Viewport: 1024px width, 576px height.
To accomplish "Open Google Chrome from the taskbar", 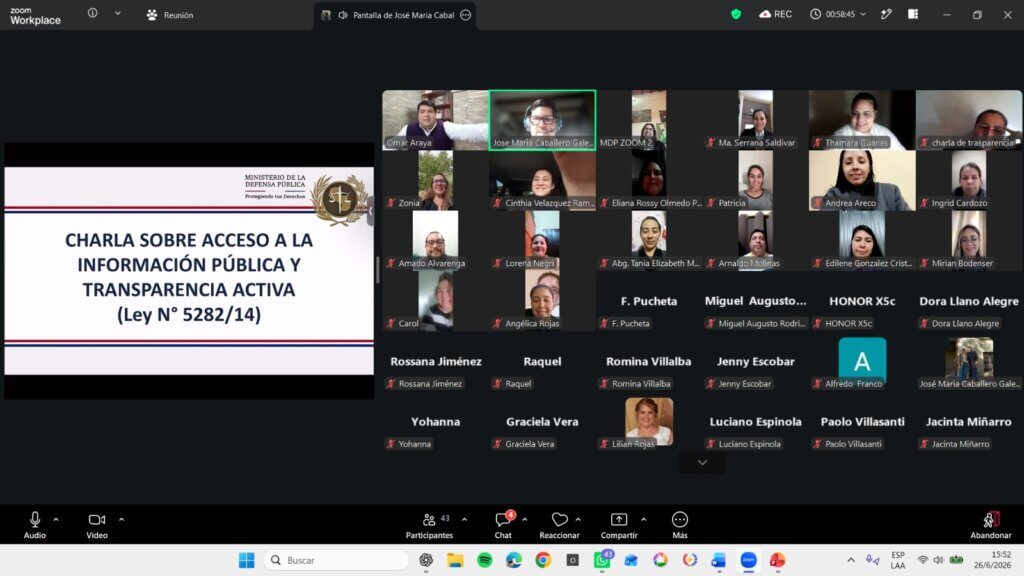I will tap(543, 560).
